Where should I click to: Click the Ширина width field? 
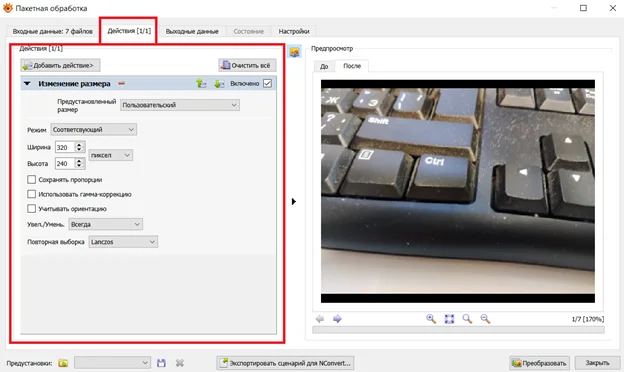click(x=65, y=147)
